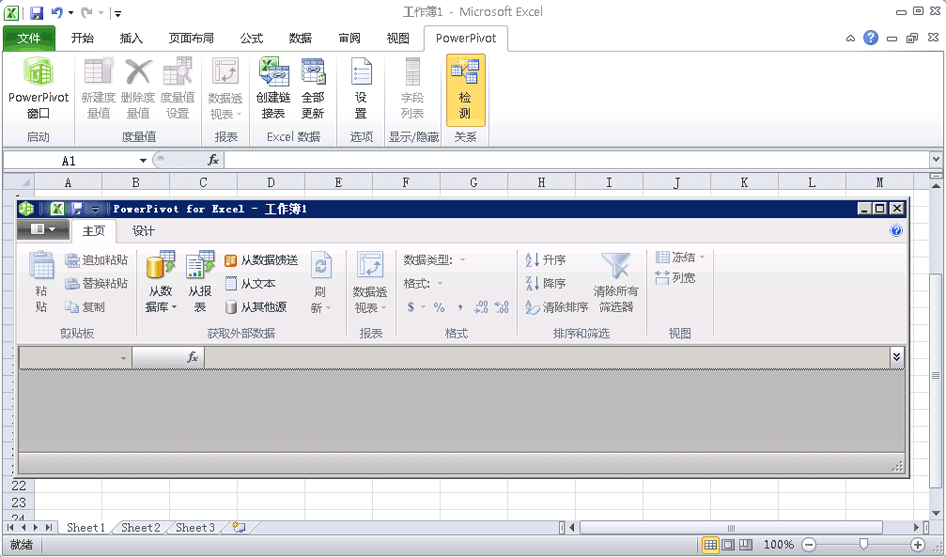The width and height of the screenshot is (946, 557).
Task: Click the increase decimal places icon
Action: pos(481,307)
